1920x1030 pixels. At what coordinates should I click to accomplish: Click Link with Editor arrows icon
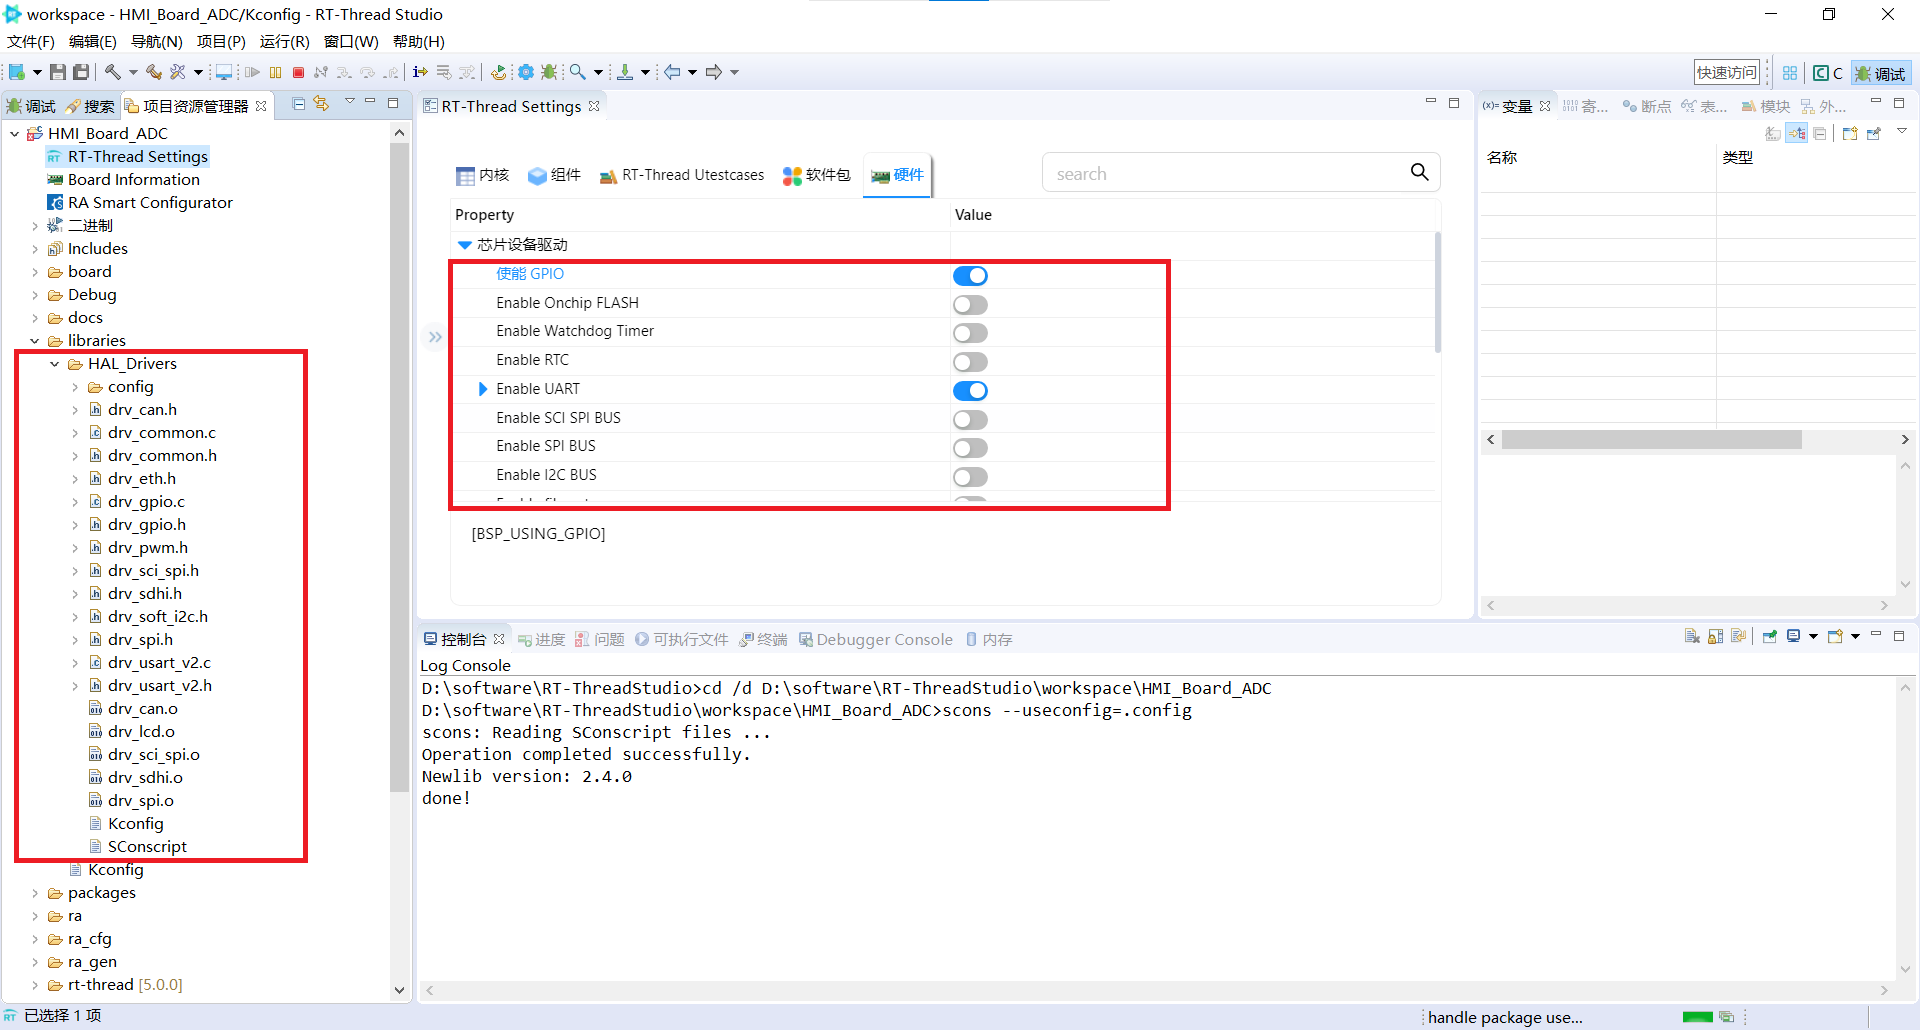click(321, 103)
